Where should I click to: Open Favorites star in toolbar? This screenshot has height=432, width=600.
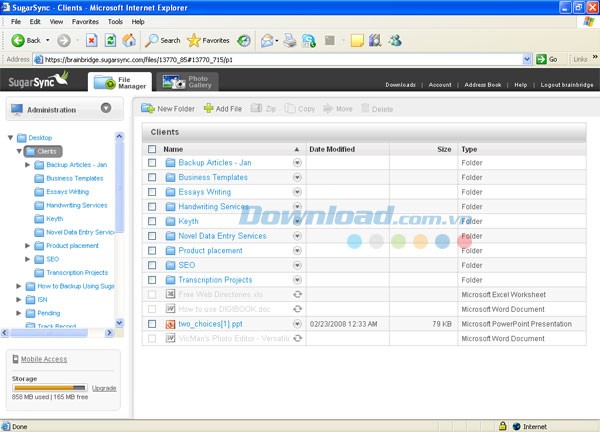[x=194, y=41]
